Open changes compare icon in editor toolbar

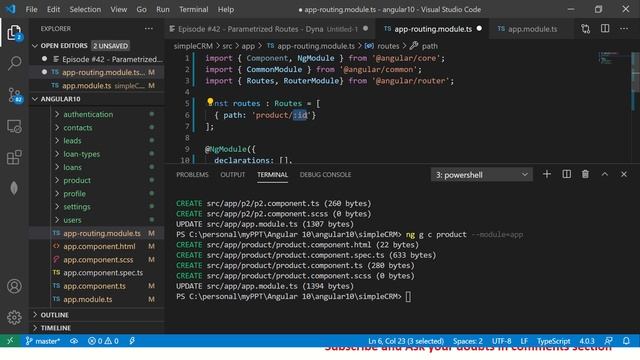pos(586,29)
